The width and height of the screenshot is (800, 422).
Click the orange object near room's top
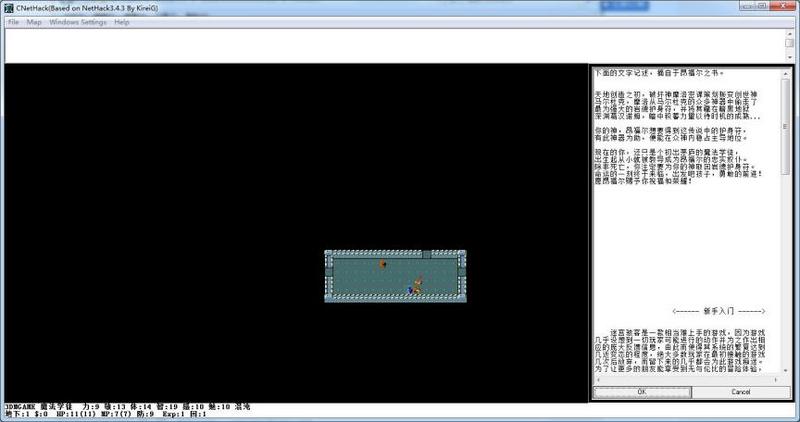coord(383,264)
